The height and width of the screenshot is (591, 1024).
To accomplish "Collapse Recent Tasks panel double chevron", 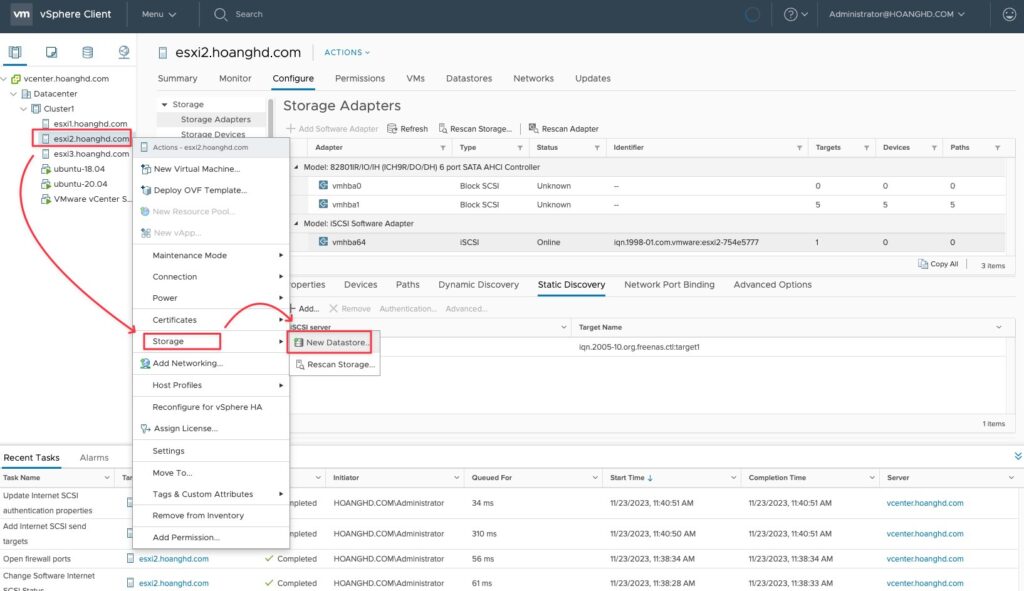I will tap(1017, 456).
